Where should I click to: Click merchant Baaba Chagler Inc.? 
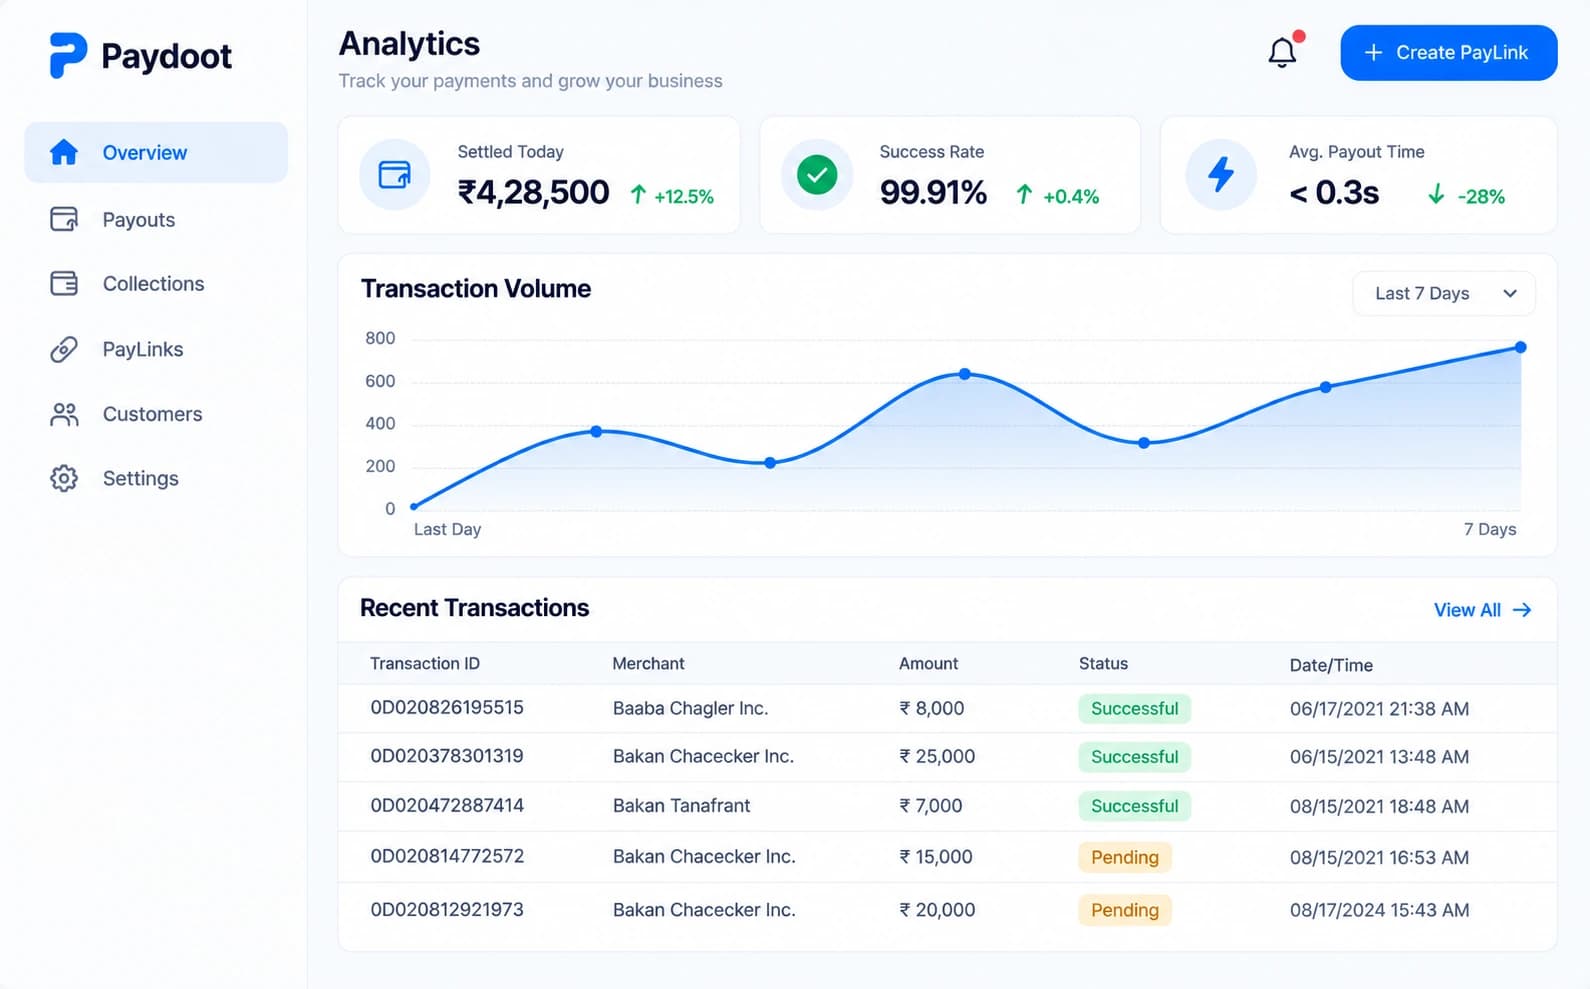click(x=690, y=708)
